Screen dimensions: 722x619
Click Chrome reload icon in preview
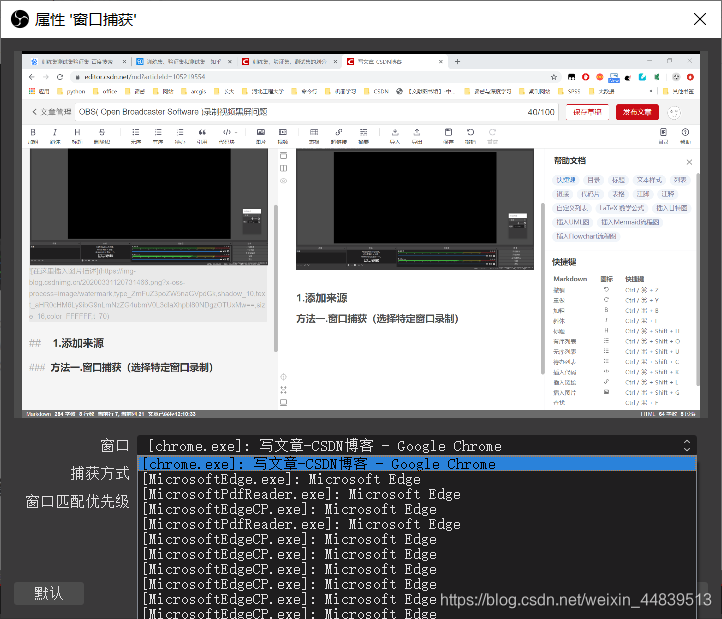click(60, 77)
